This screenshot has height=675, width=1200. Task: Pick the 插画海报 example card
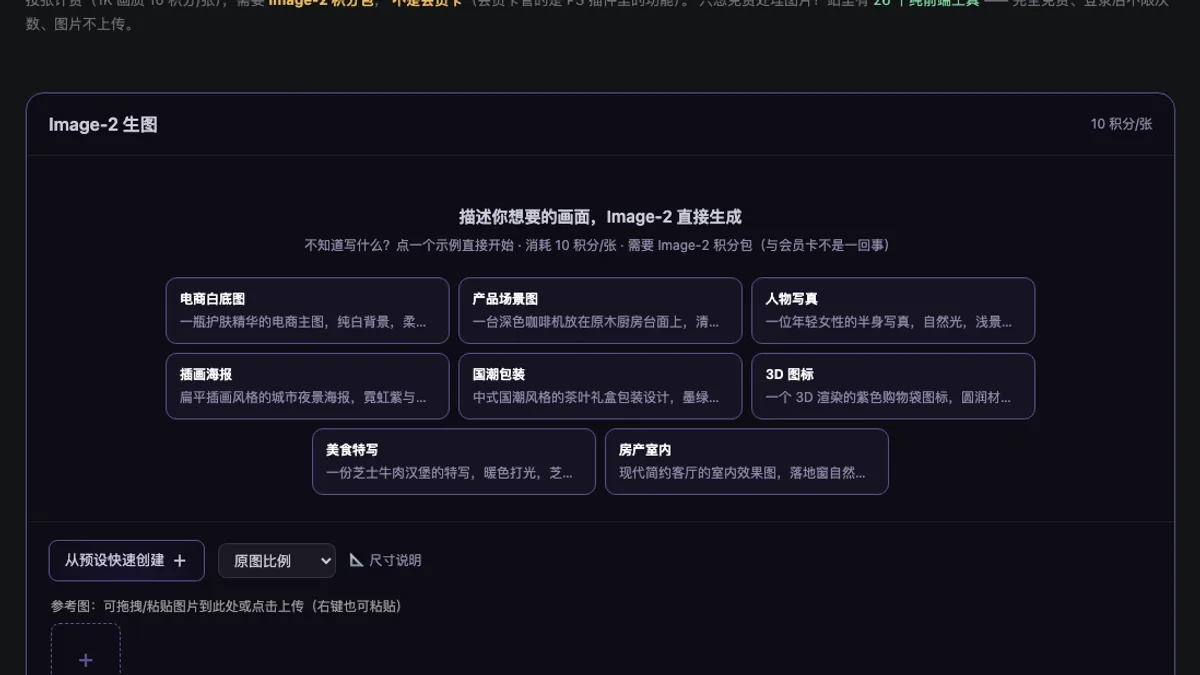(307, 386)
